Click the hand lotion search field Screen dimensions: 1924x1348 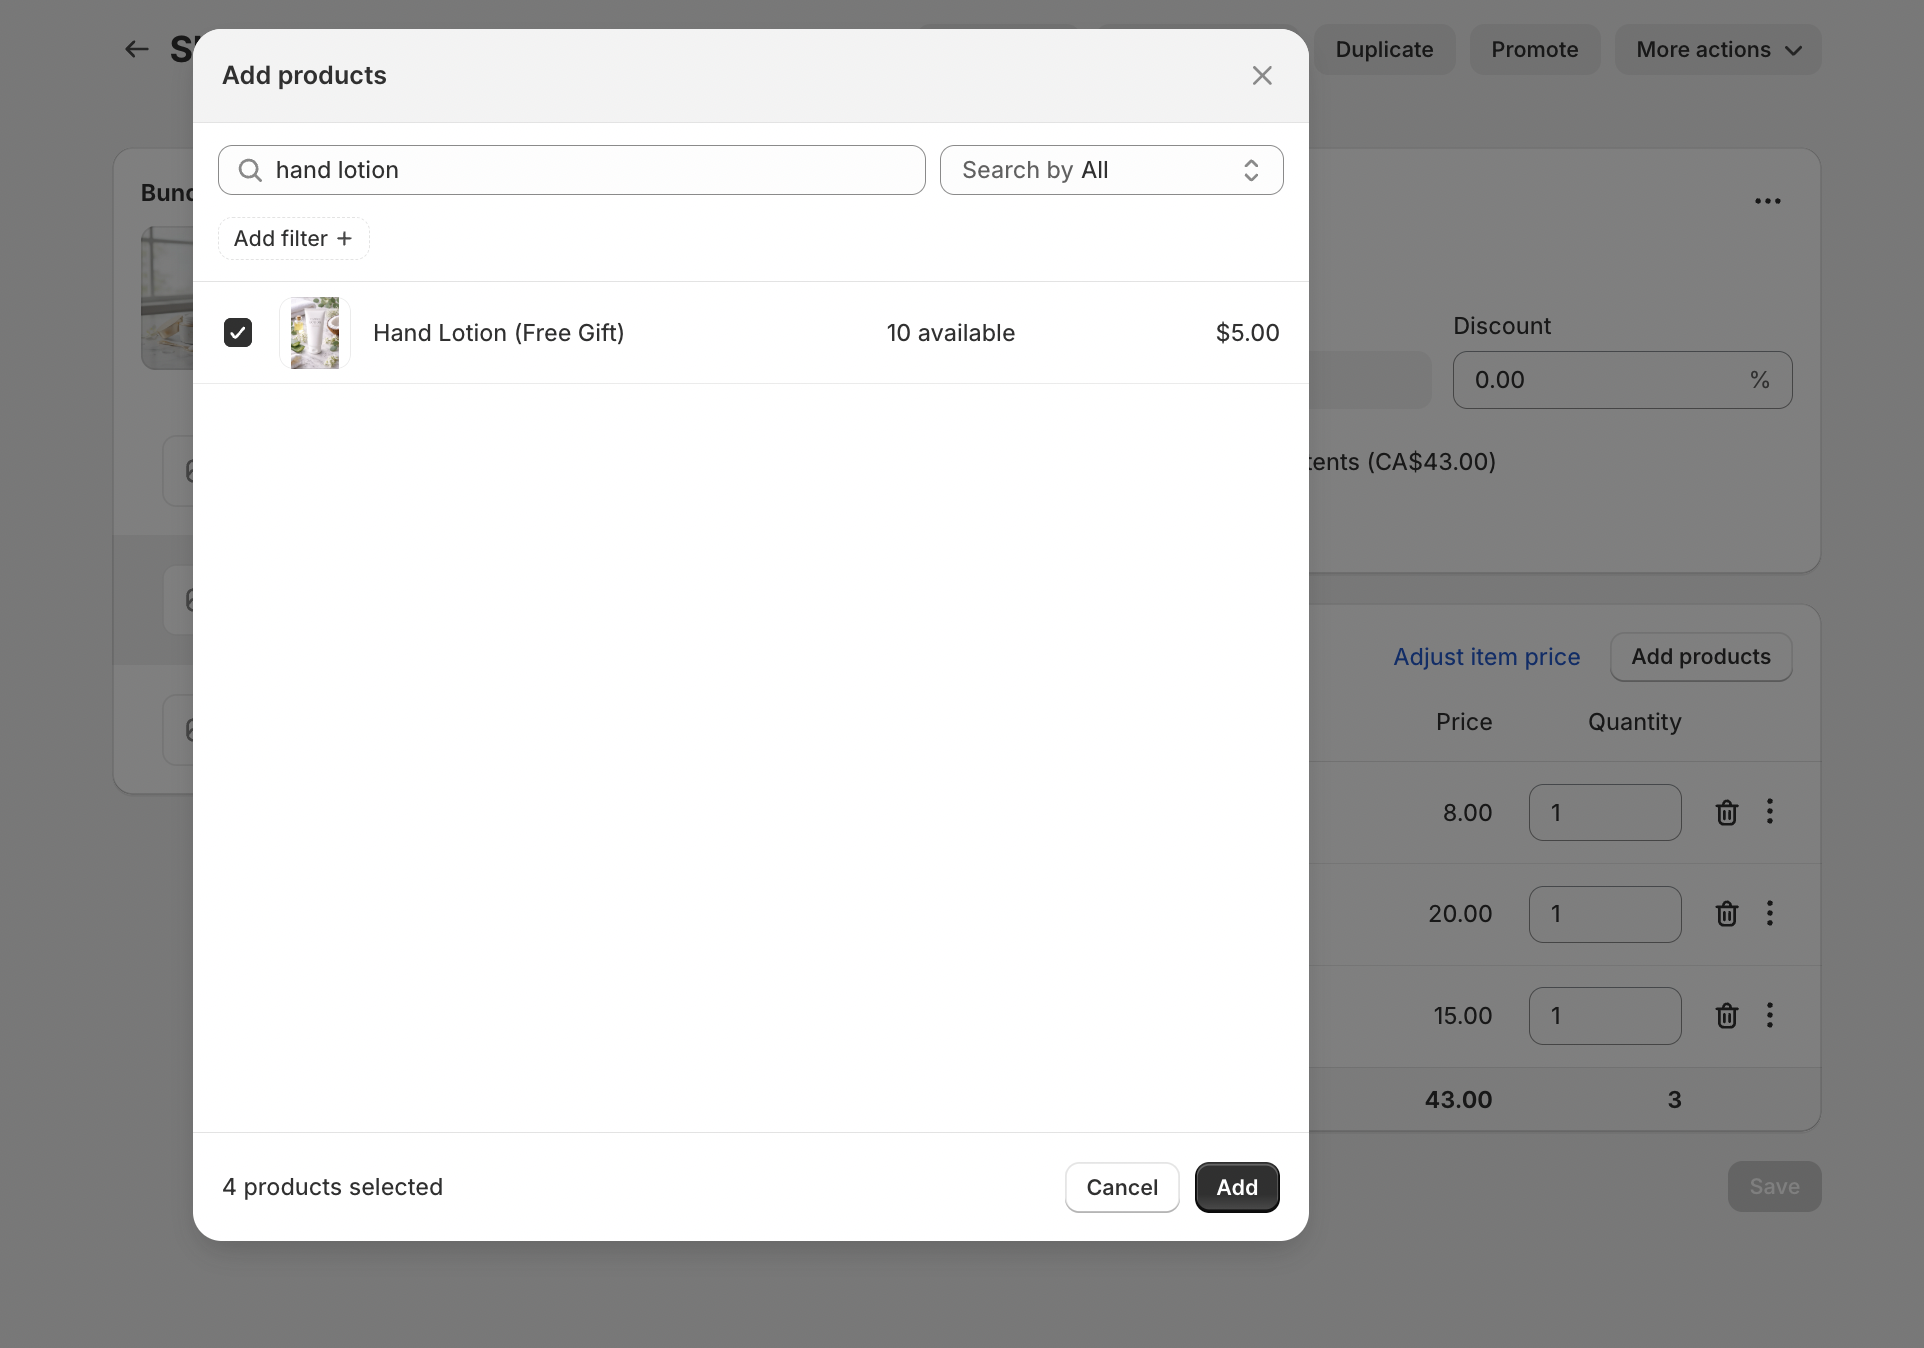pyautogui.click(x=590, y=170)
